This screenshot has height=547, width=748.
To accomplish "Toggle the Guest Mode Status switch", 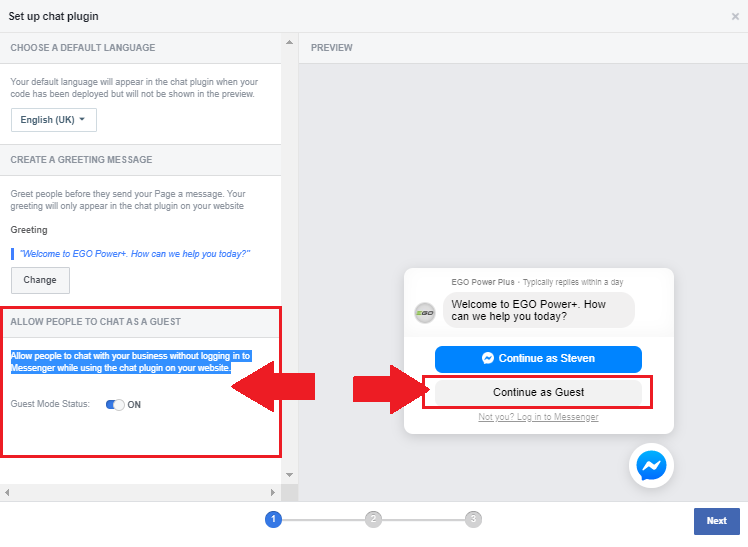I will tap(115, 405).
